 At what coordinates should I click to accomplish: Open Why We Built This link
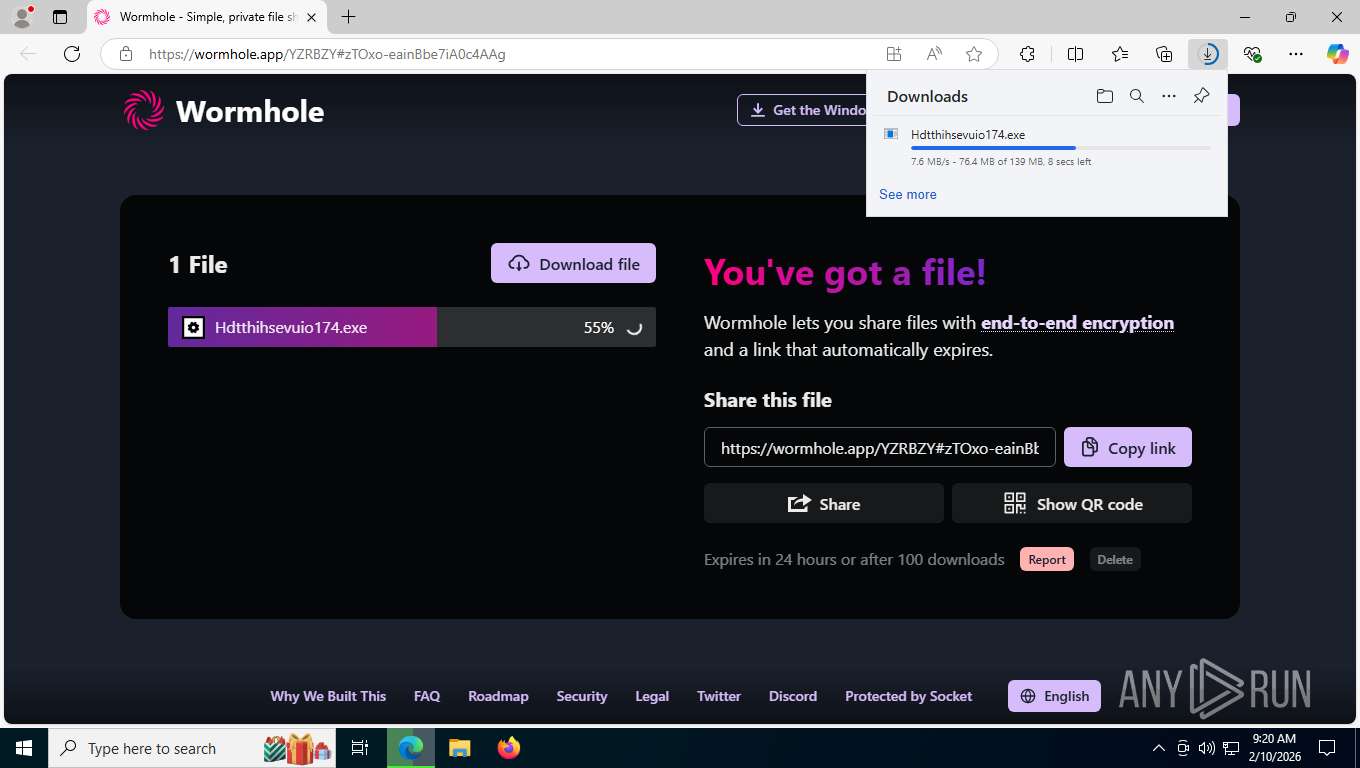tap(328, 696)
